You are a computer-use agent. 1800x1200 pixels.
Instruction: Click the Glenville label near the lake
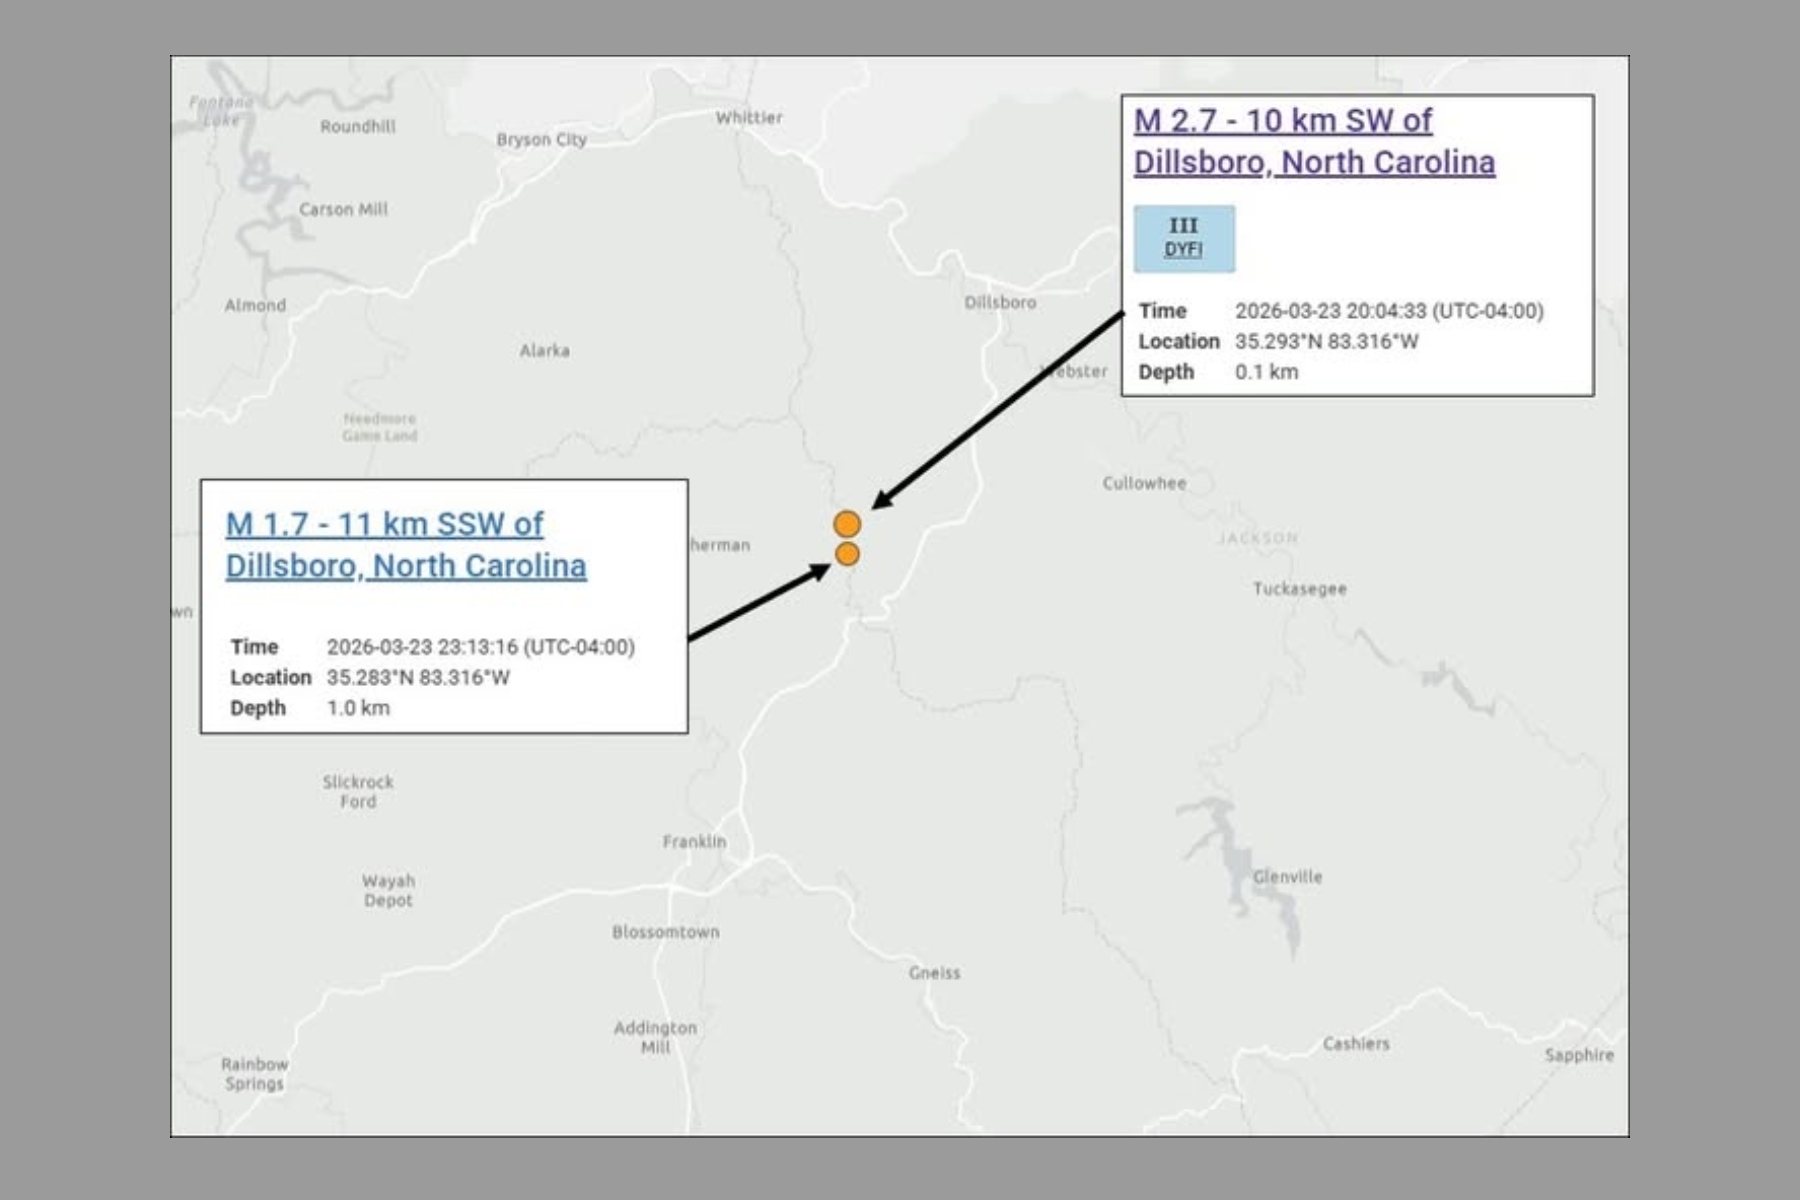(1288, 877)
